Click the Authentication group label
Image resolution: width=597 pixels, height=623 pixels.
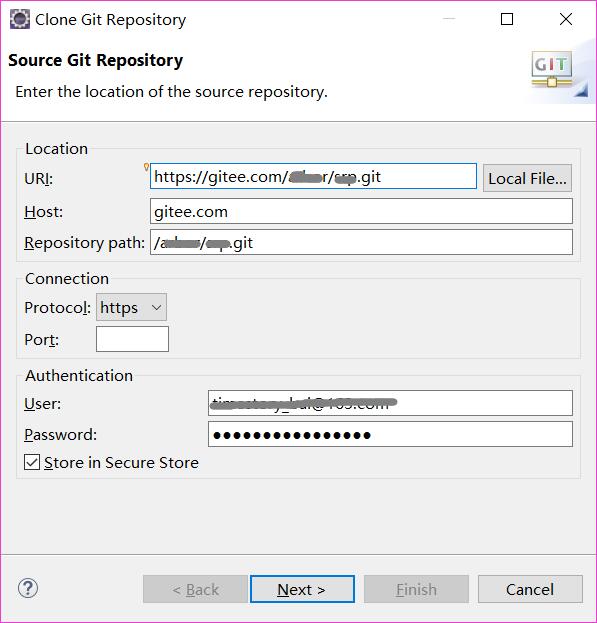[79, 375]
